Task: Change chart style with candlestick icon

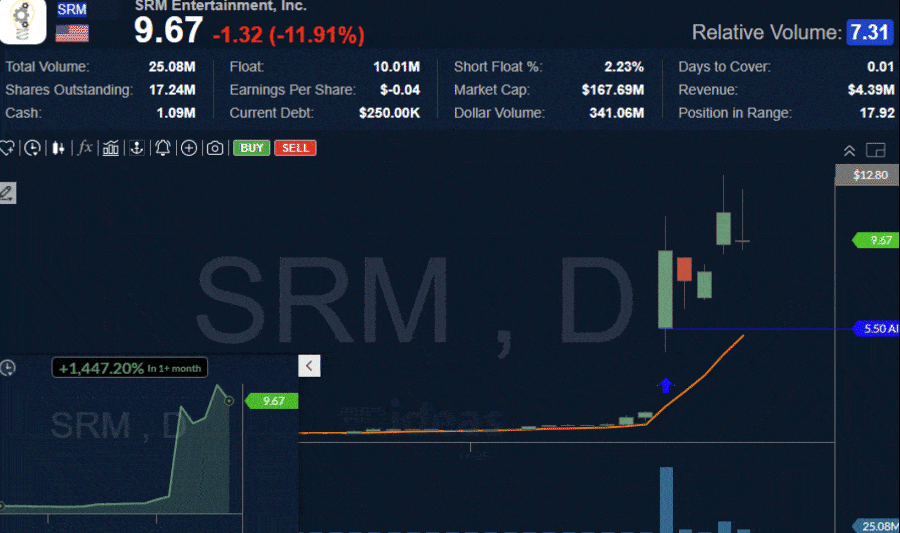Action: point(58,149)
